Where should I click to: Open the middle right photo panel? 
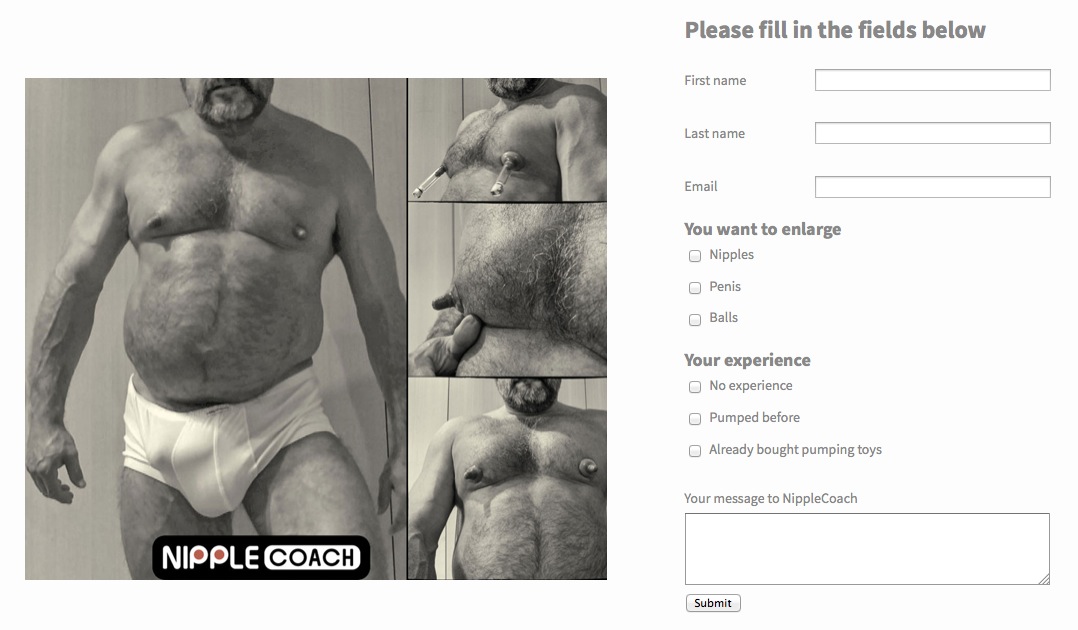coord(507,289)
